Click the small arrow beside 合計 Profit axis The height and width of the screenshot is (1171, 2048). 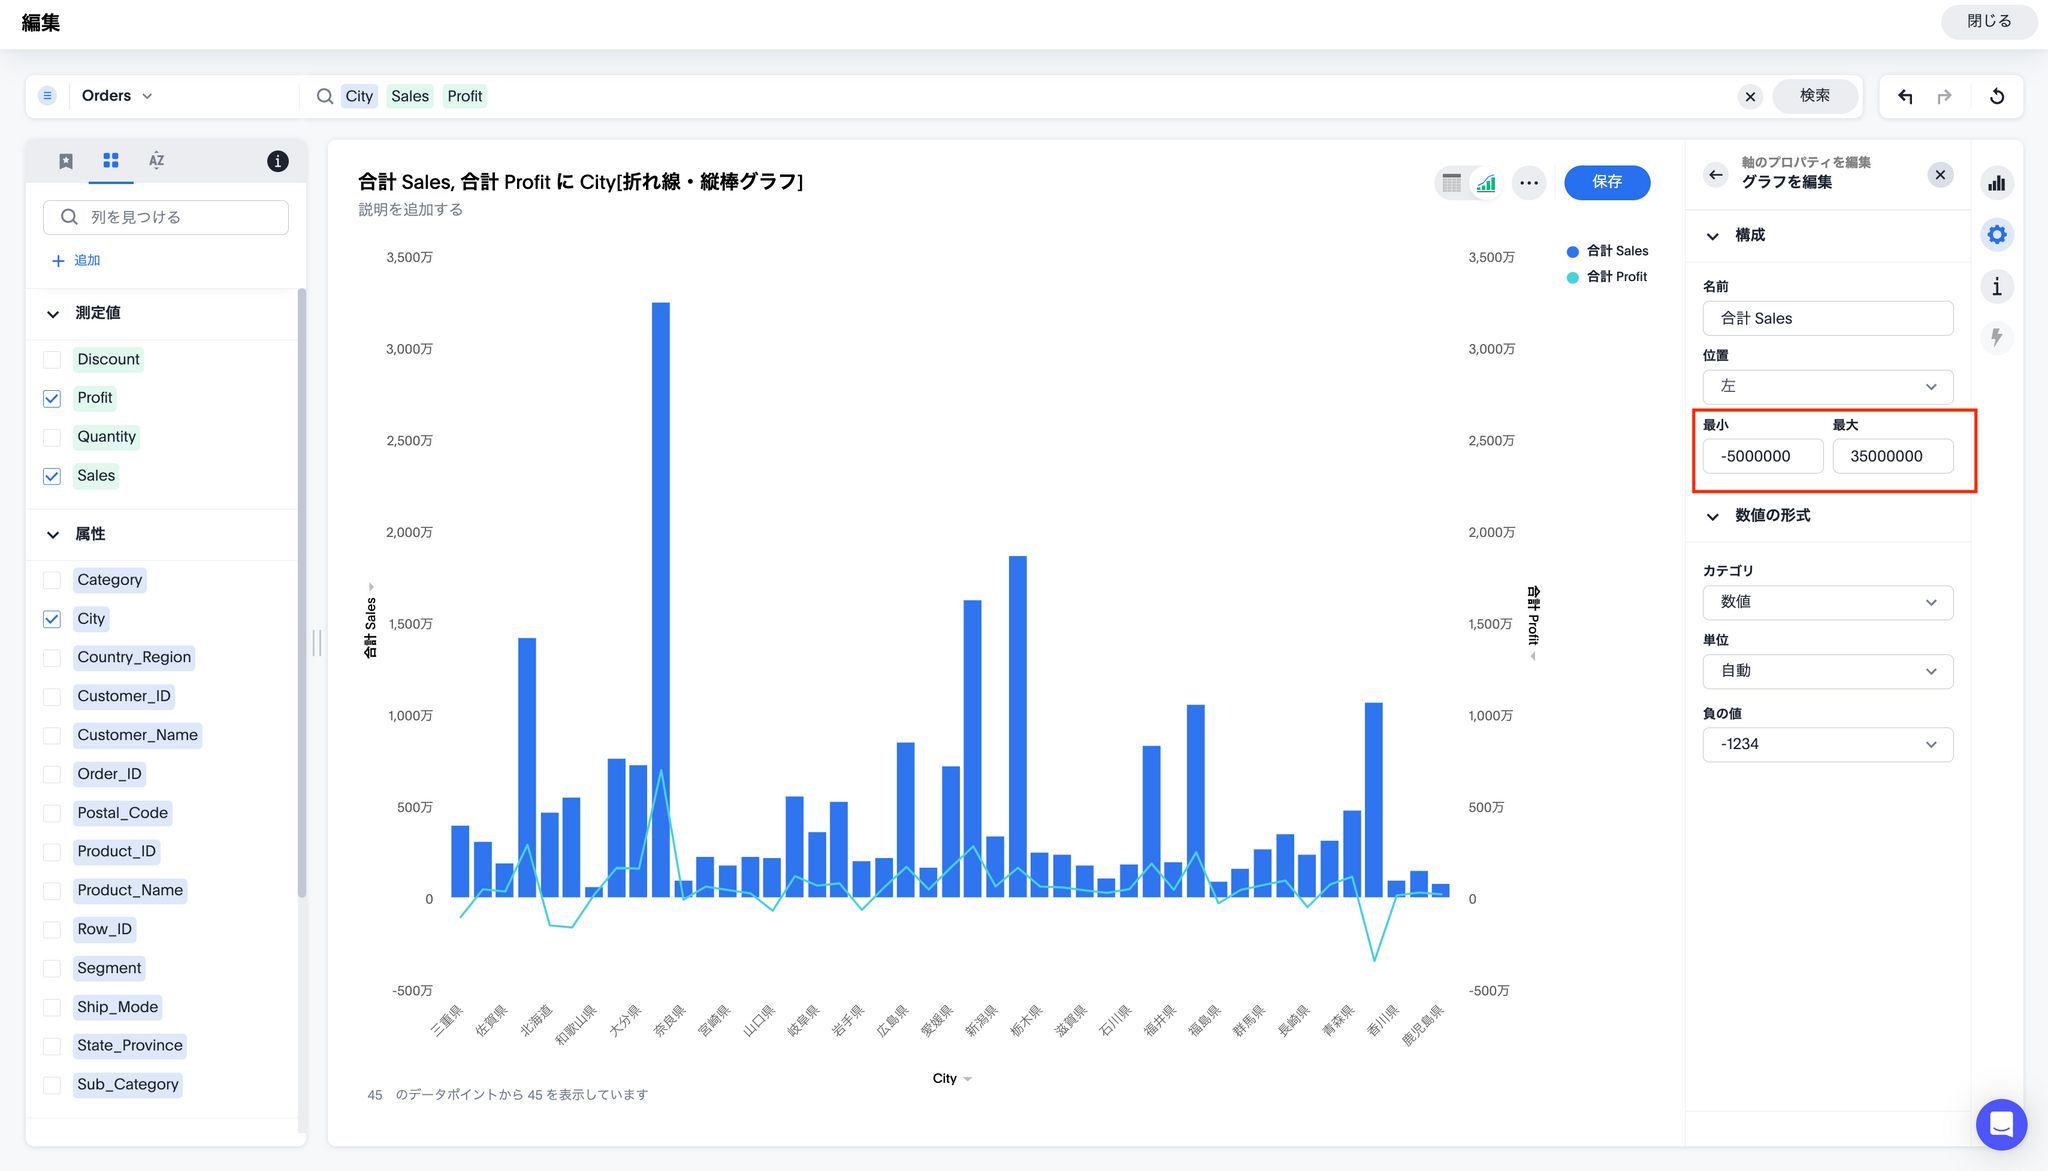tap(1533, 657)
